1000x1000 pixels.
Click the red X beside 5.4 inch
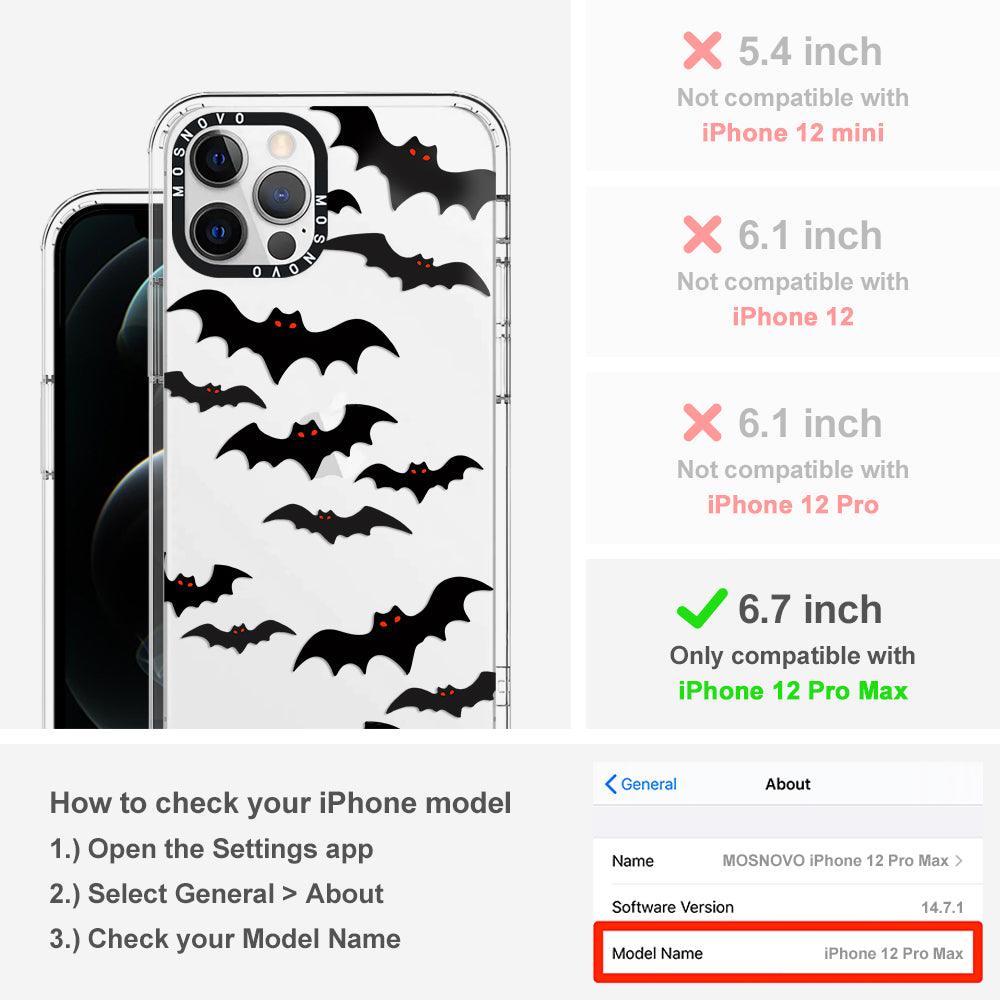(702, 50)
